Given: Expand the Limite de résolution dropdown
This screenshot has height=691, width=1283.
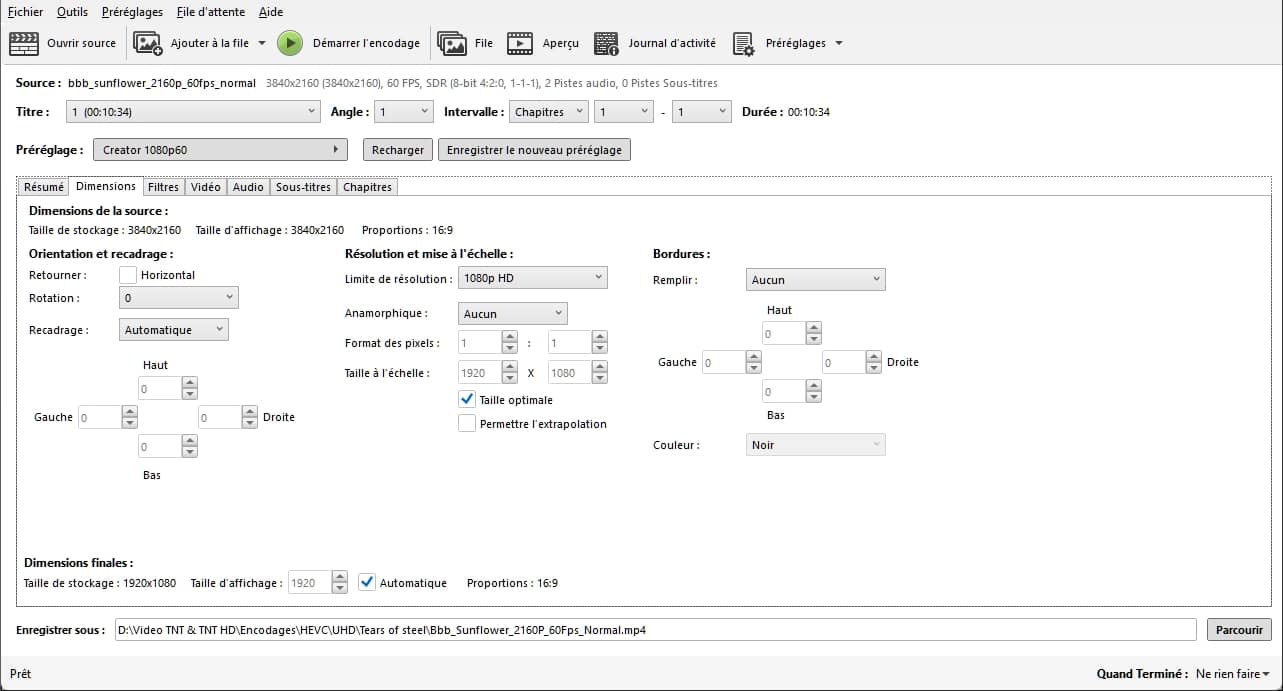Looking at the screenshot, I should 532,278.
